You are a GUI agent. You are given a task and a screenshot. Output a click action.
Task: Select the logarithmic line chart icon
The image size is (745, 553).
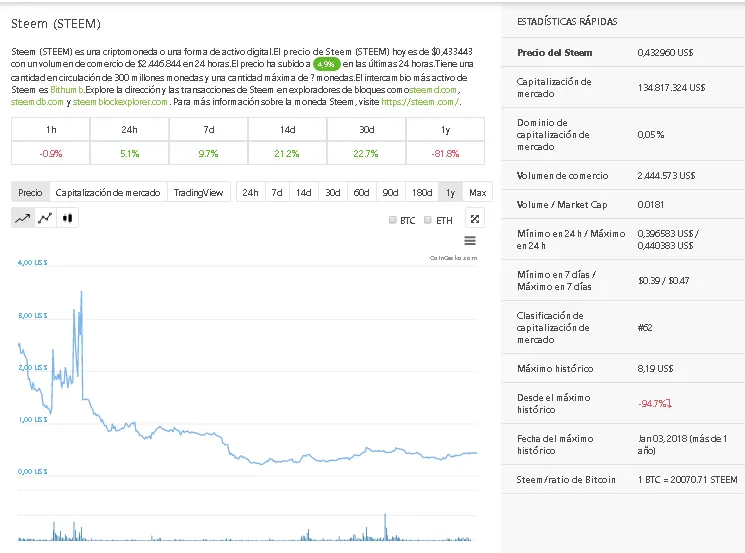pyautogui.click(x=45, y=218)
